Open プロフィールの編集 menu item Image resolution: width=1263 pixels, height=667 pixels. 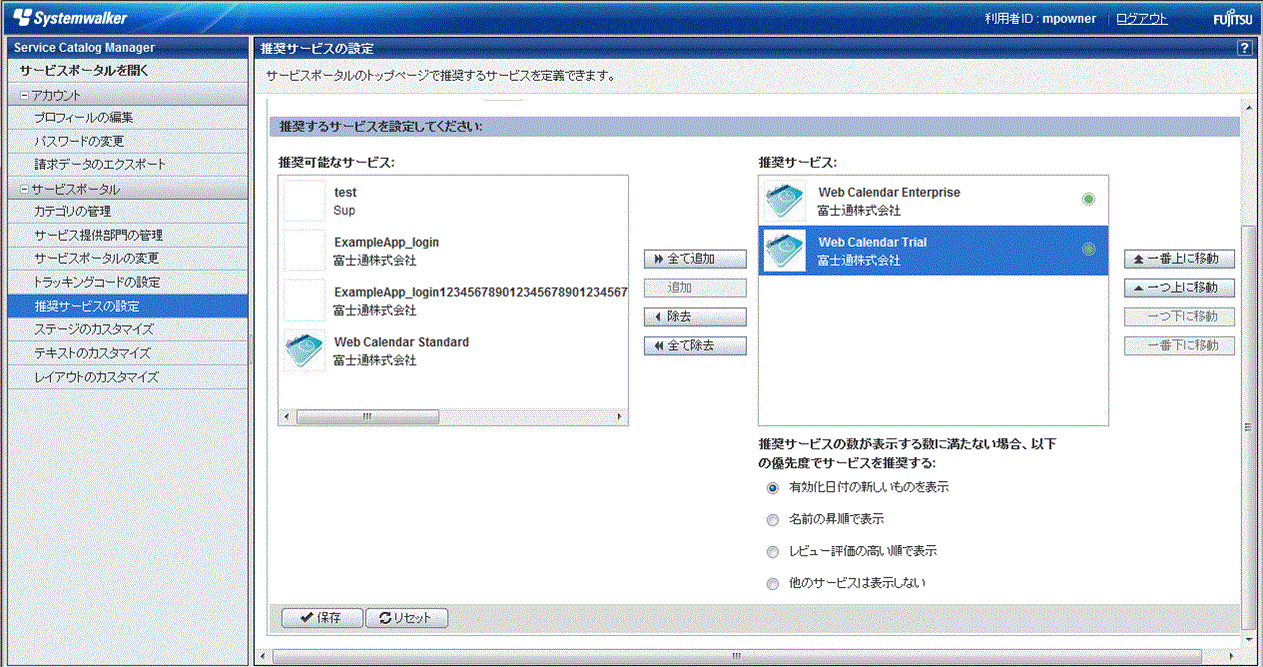pos(128,118)
